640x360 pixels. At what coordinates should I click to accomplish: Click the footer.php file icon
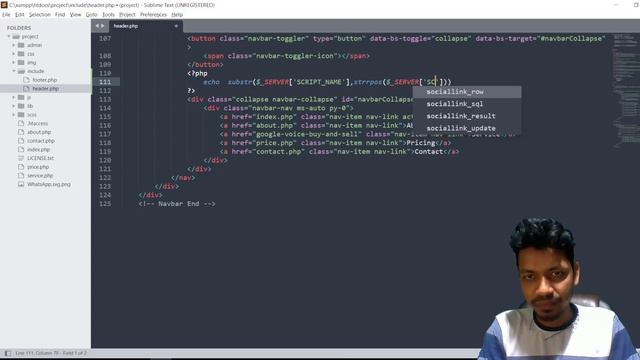pos(27,80)
